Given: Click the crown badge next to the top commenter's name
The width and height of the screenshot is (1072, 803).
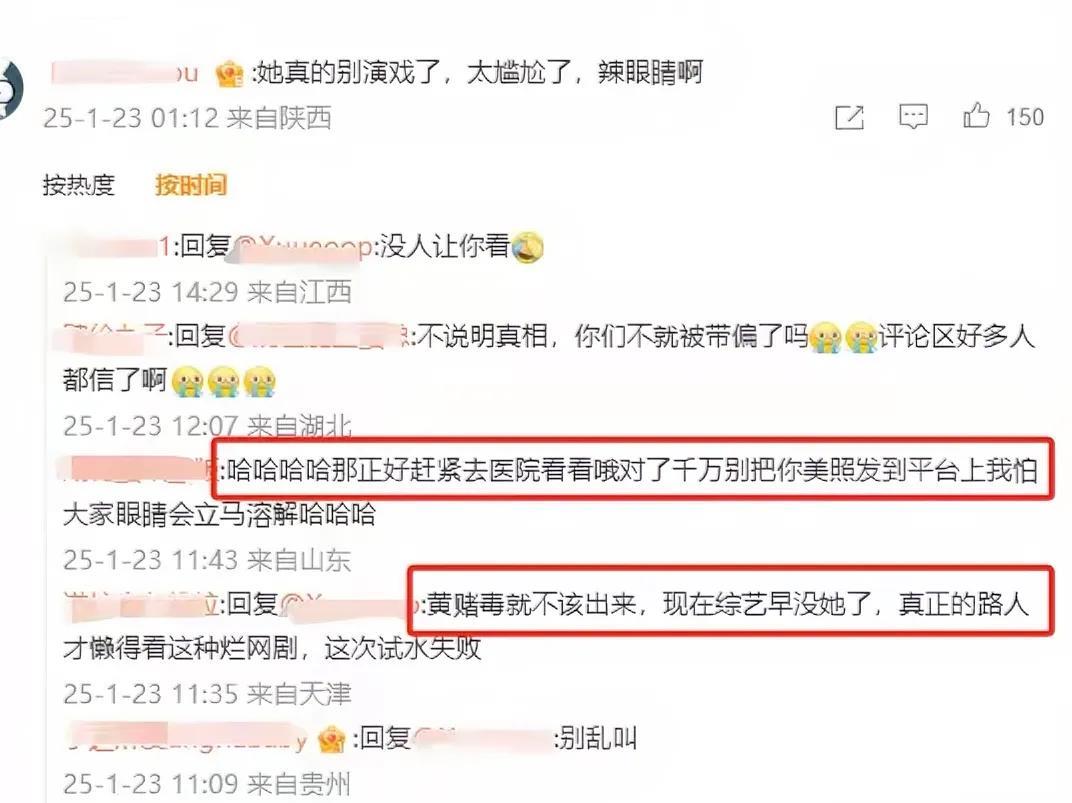Looking at the screenshot, I should coord(229,74).
